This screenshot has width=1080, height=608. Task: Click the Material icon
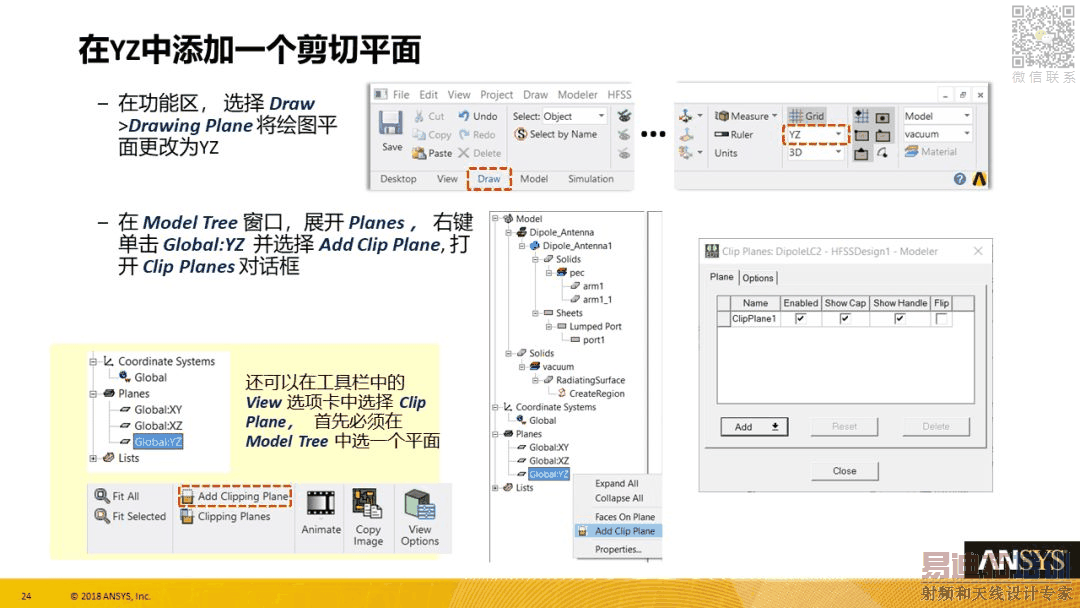click(911, 151)
